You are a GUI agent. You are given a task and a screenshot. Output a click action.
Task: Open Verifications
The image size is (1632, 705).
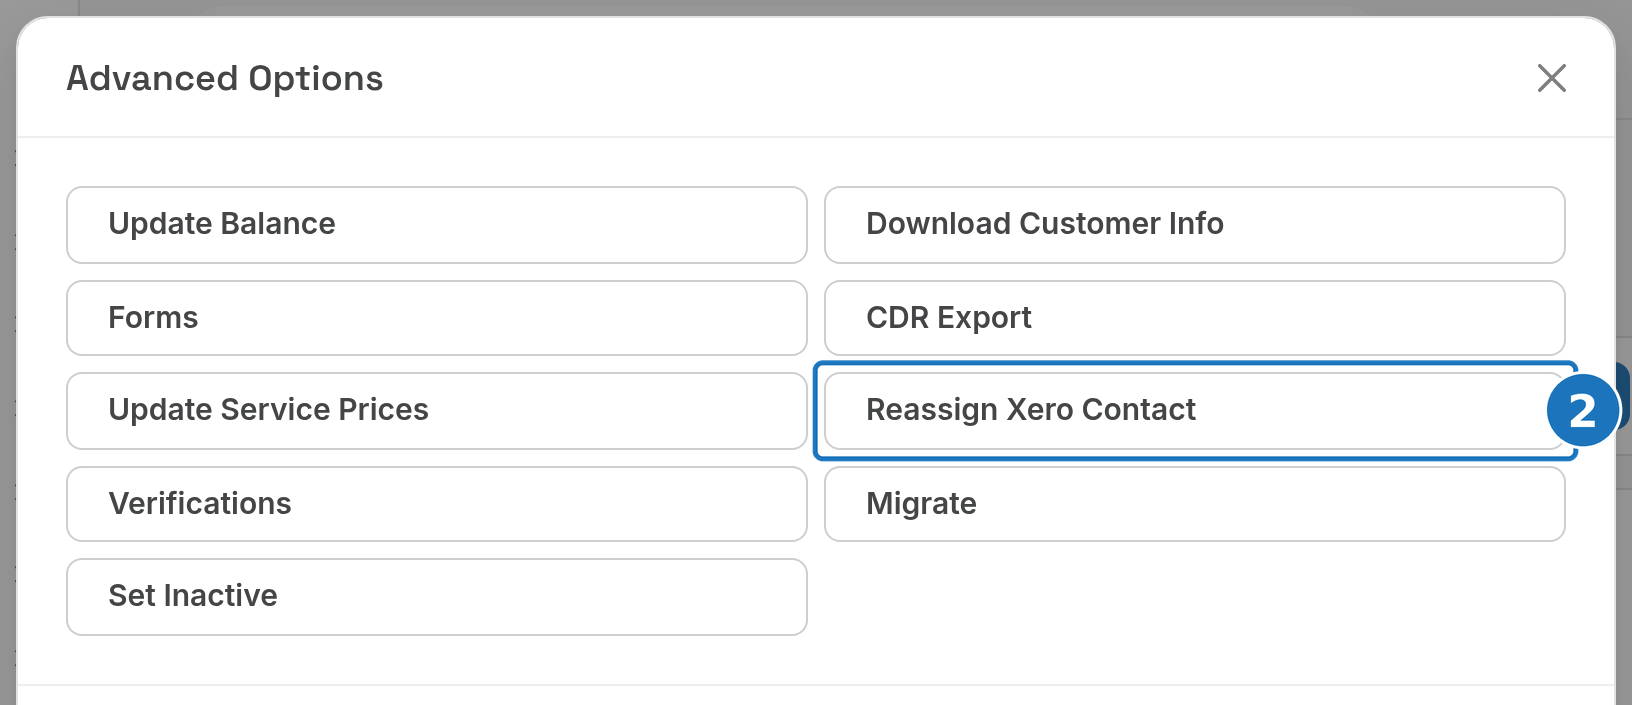[437, 504]
